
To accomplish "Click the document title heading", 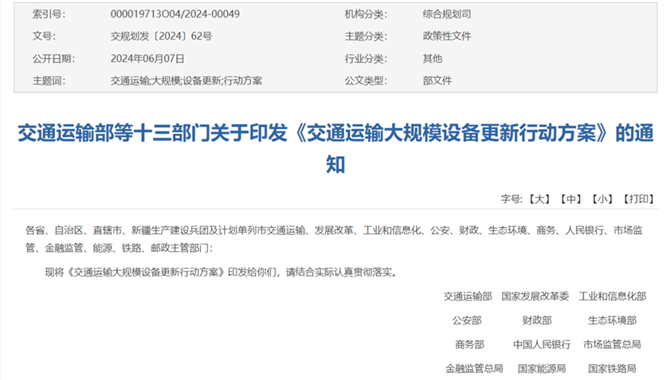I will point(335,148).
